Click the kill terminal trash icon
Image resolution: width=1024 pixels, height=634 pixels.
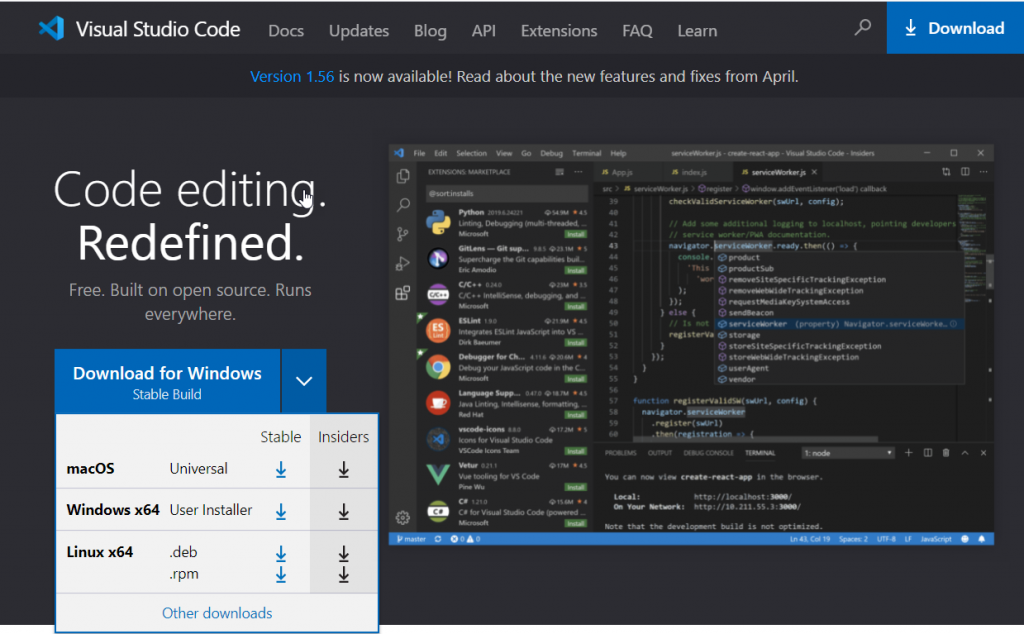946,452
